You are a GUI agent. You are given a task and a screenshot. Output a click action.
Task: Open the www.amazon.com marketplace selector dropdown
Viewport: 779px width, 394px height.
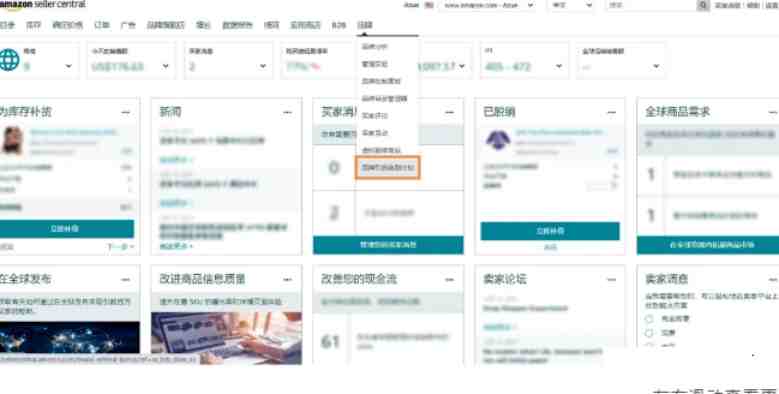488,5
